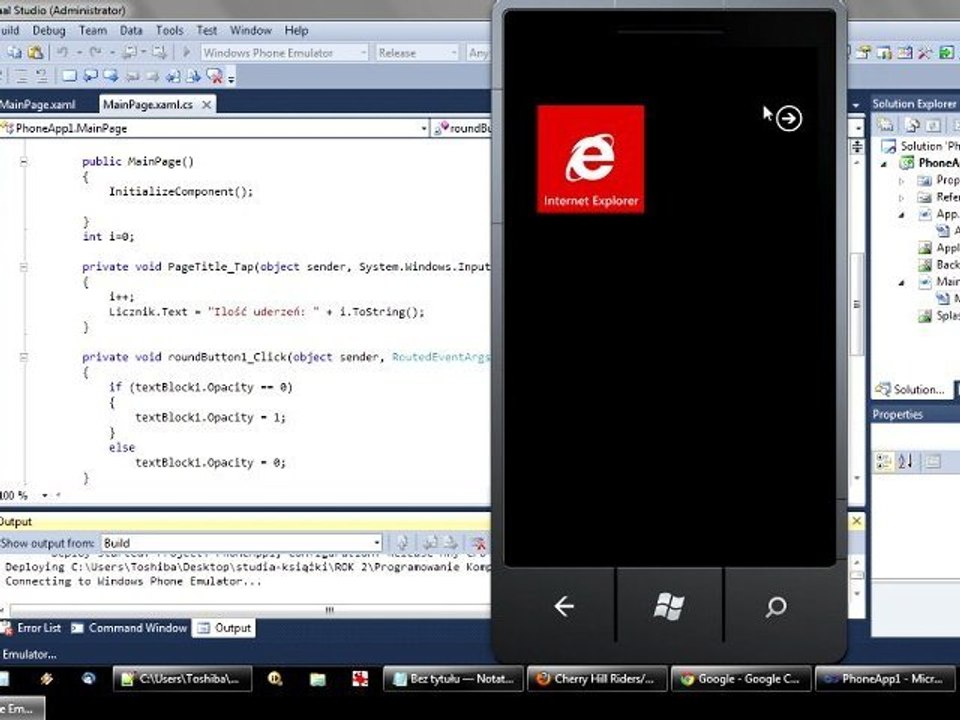Open the Internet Explorer tile in emulator

click(x=590, y=159)
